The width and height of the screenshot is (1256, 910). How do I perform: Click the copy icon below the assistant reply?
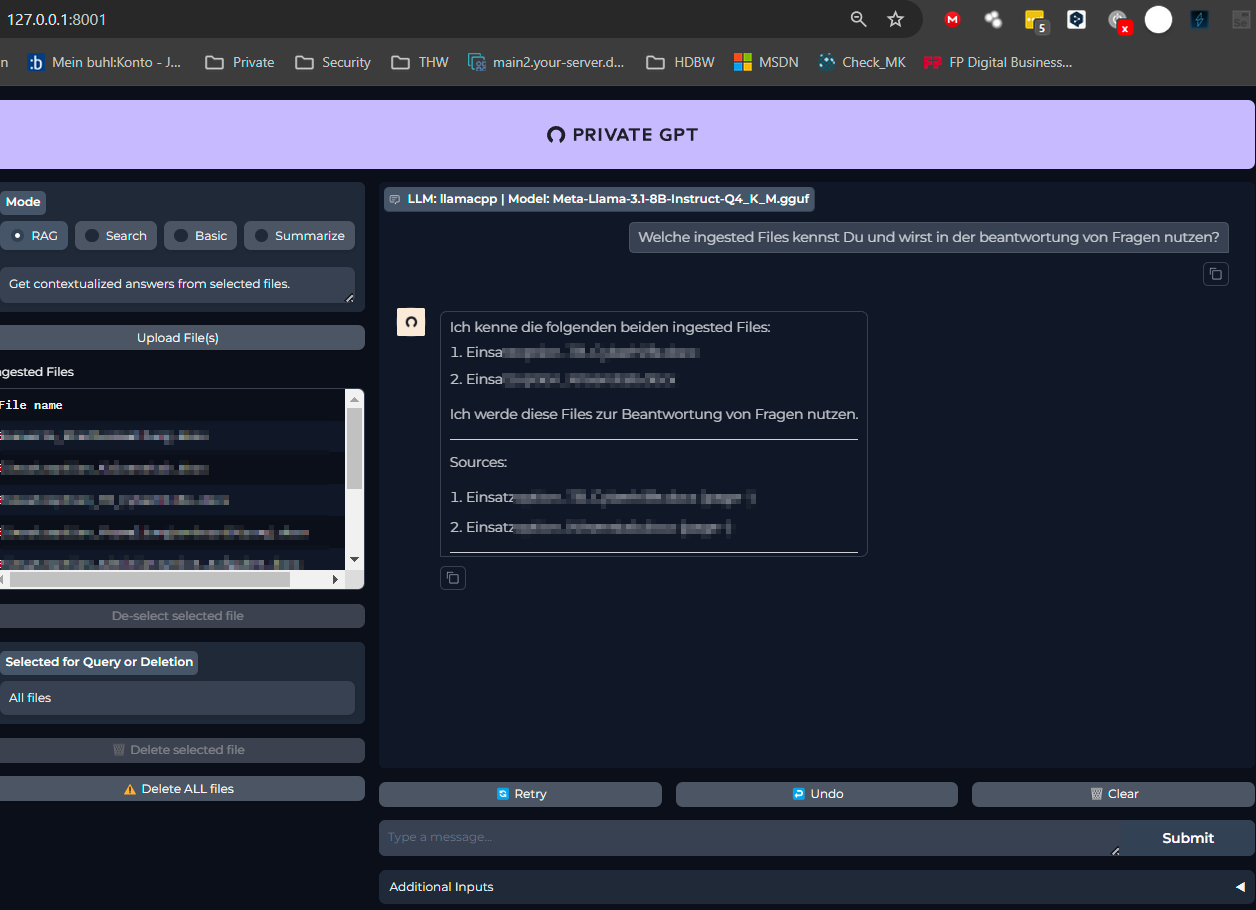pos(453,578)
